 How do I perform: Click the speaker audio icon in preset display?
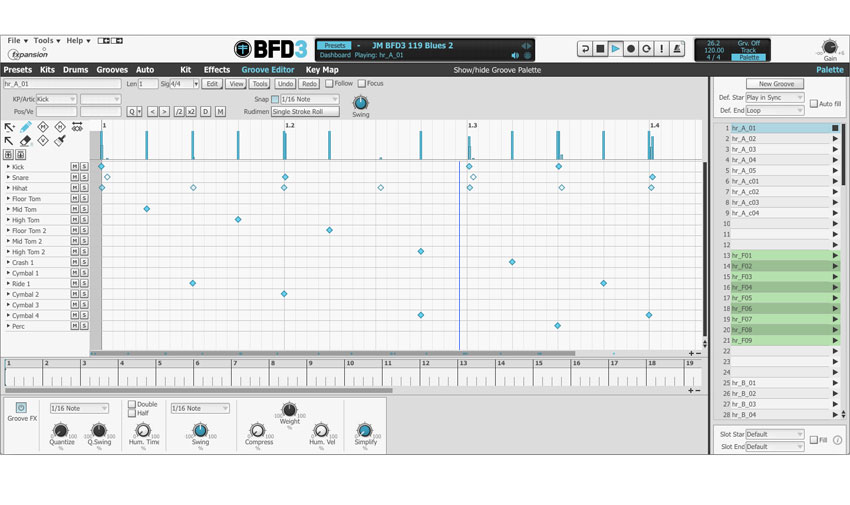[515, 55]
